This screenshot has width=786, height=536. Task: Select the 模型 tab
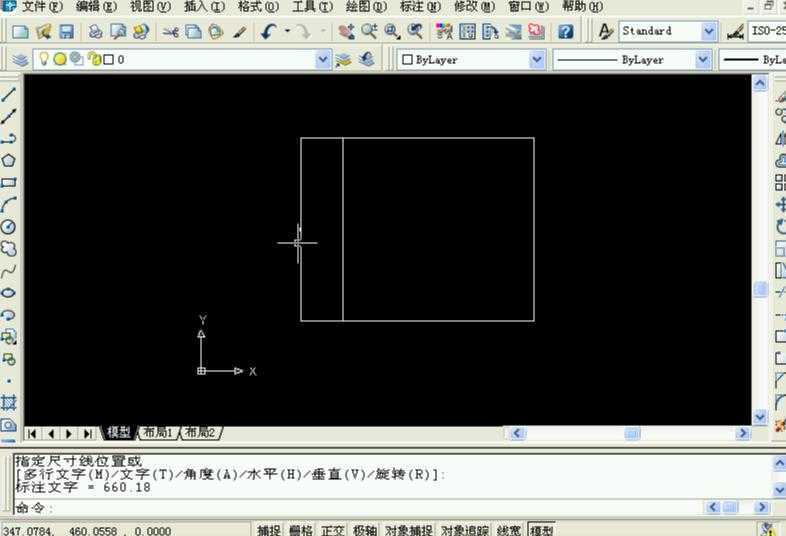click(x=119, y=432)
